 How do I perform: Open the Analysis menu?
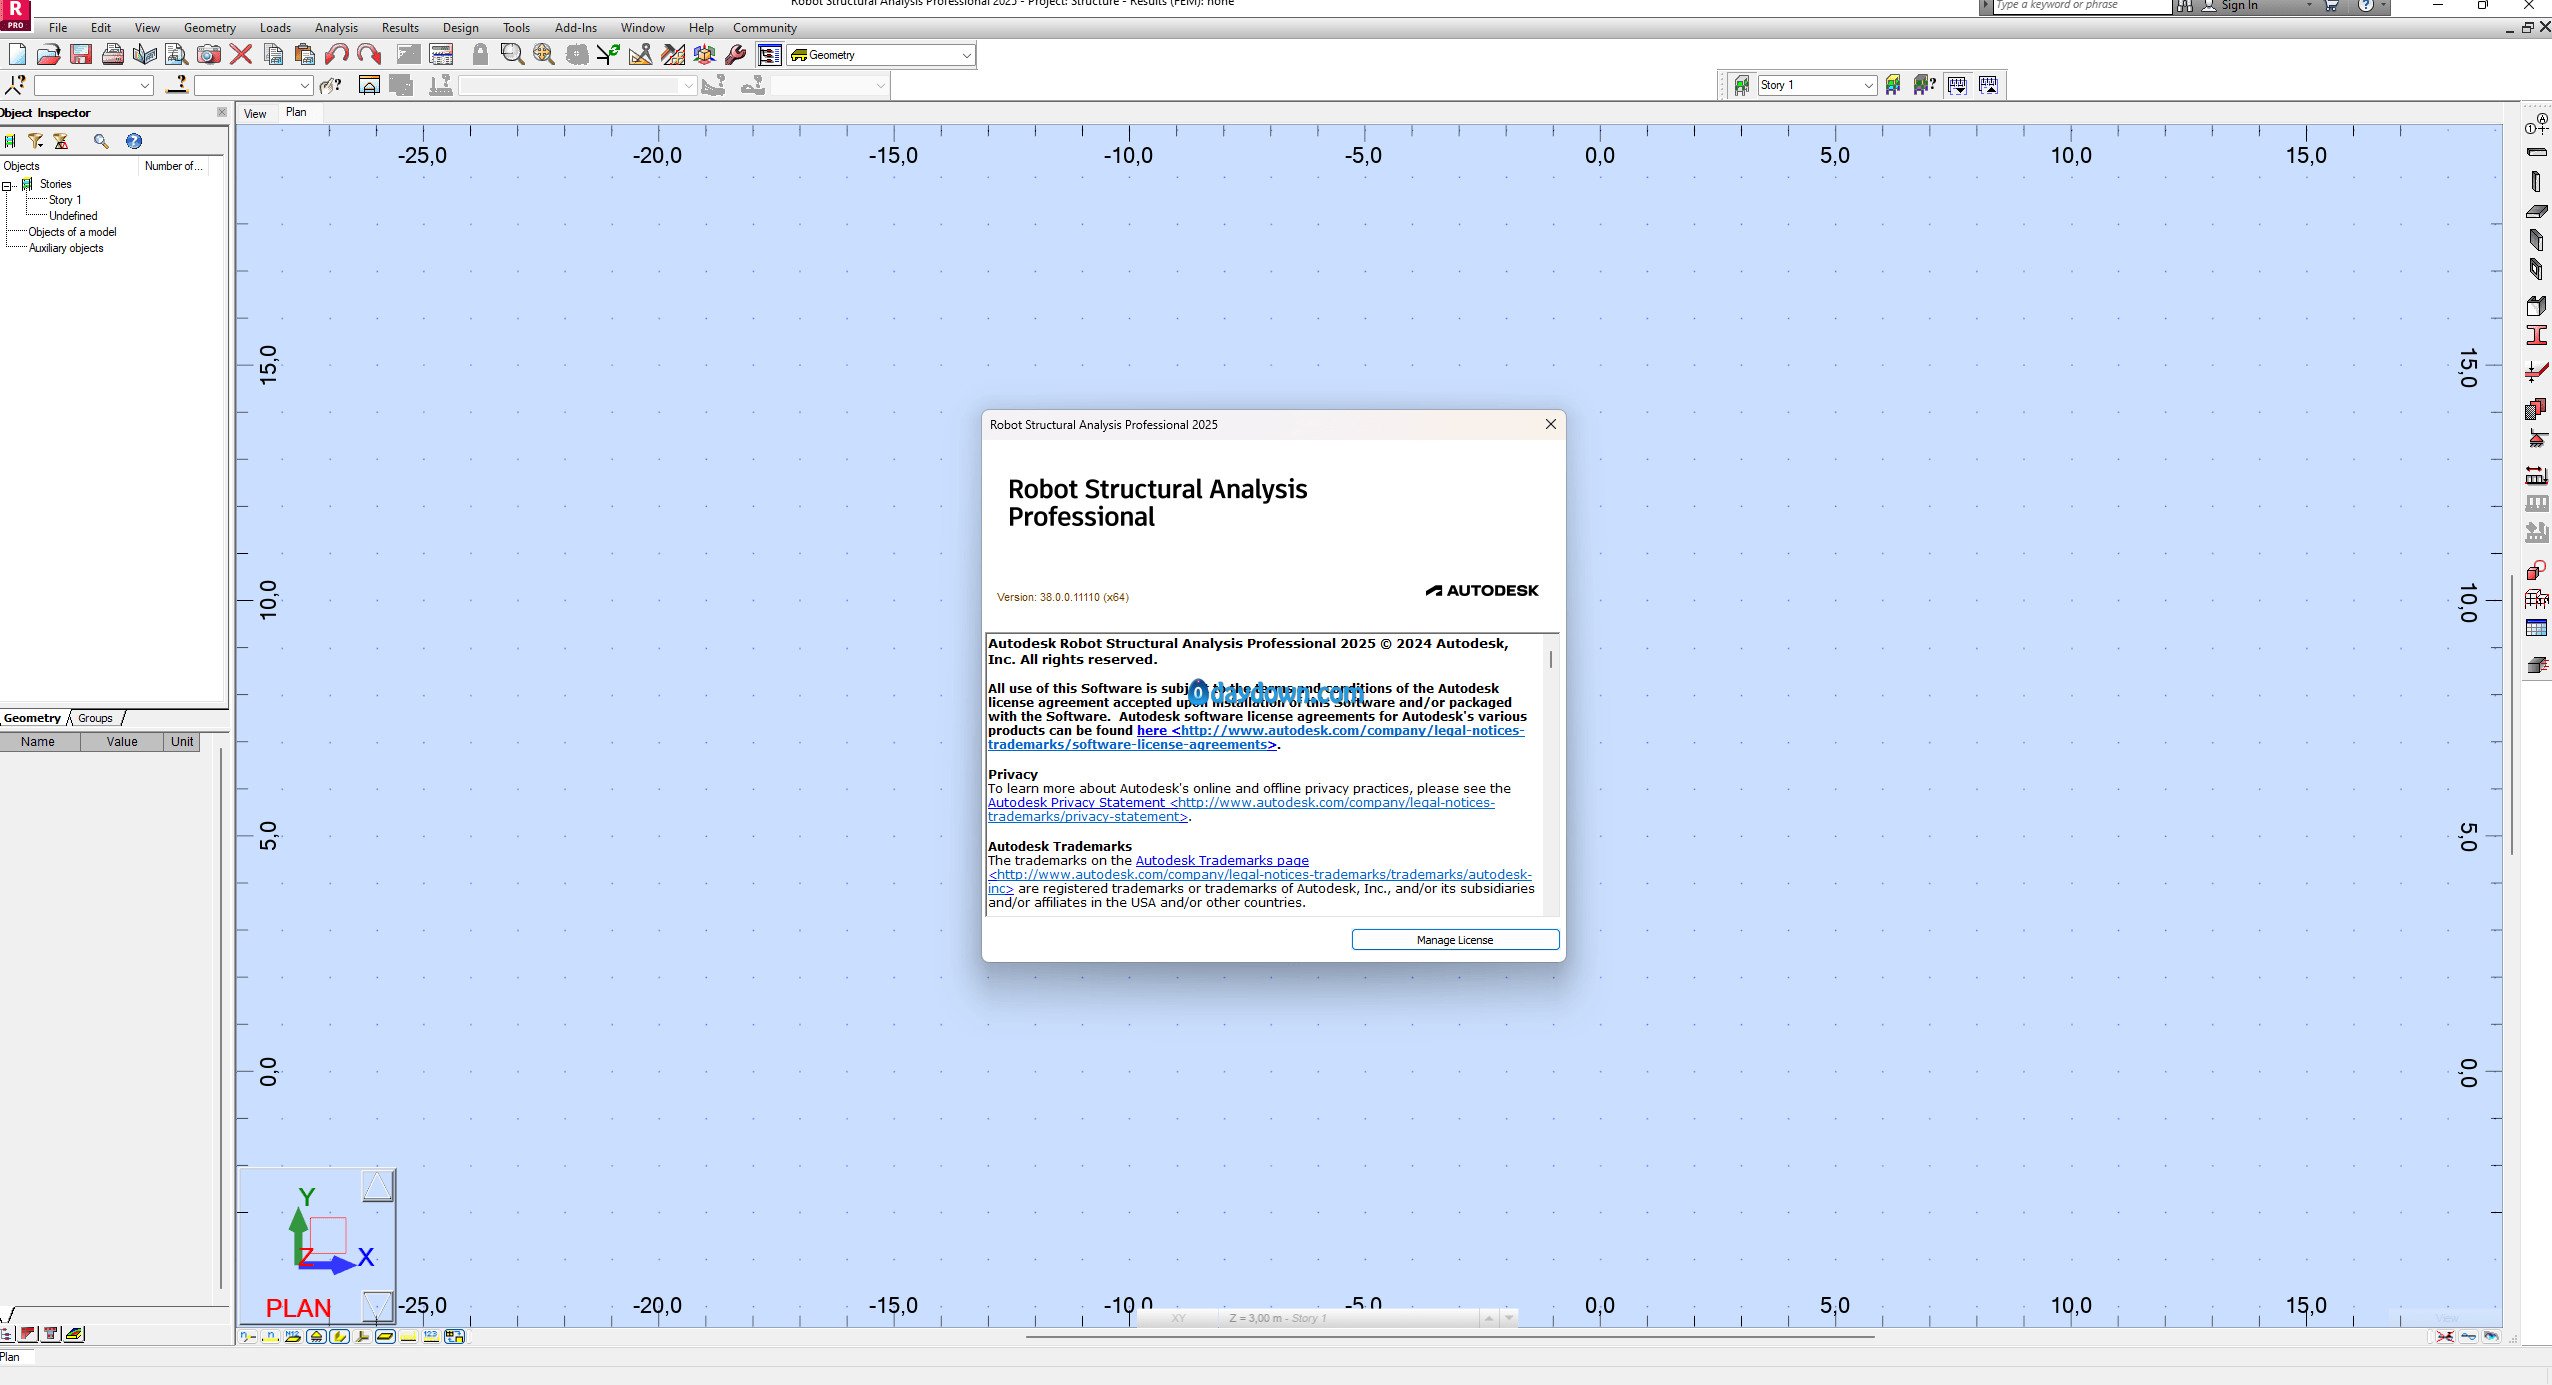tap(335, 28)
